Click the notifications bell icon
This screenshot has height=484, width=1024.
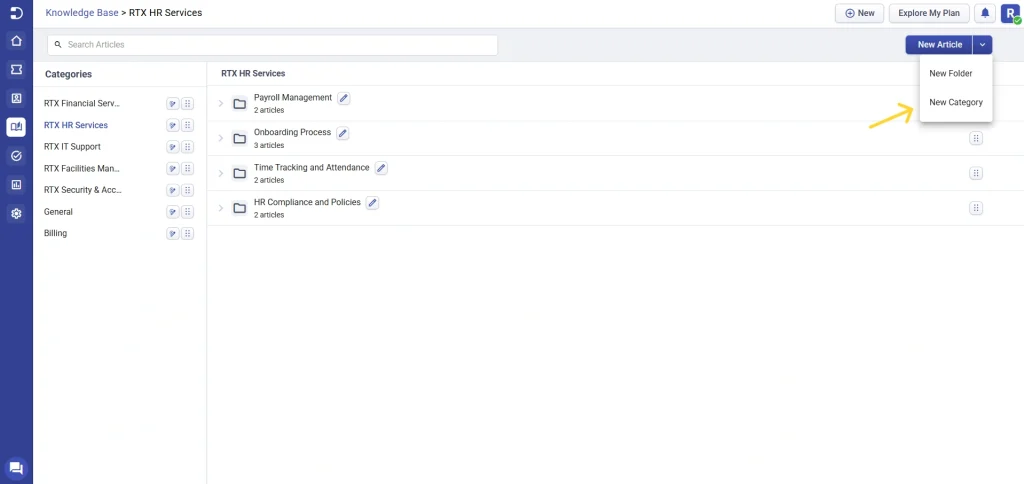[x=985, y=13]
